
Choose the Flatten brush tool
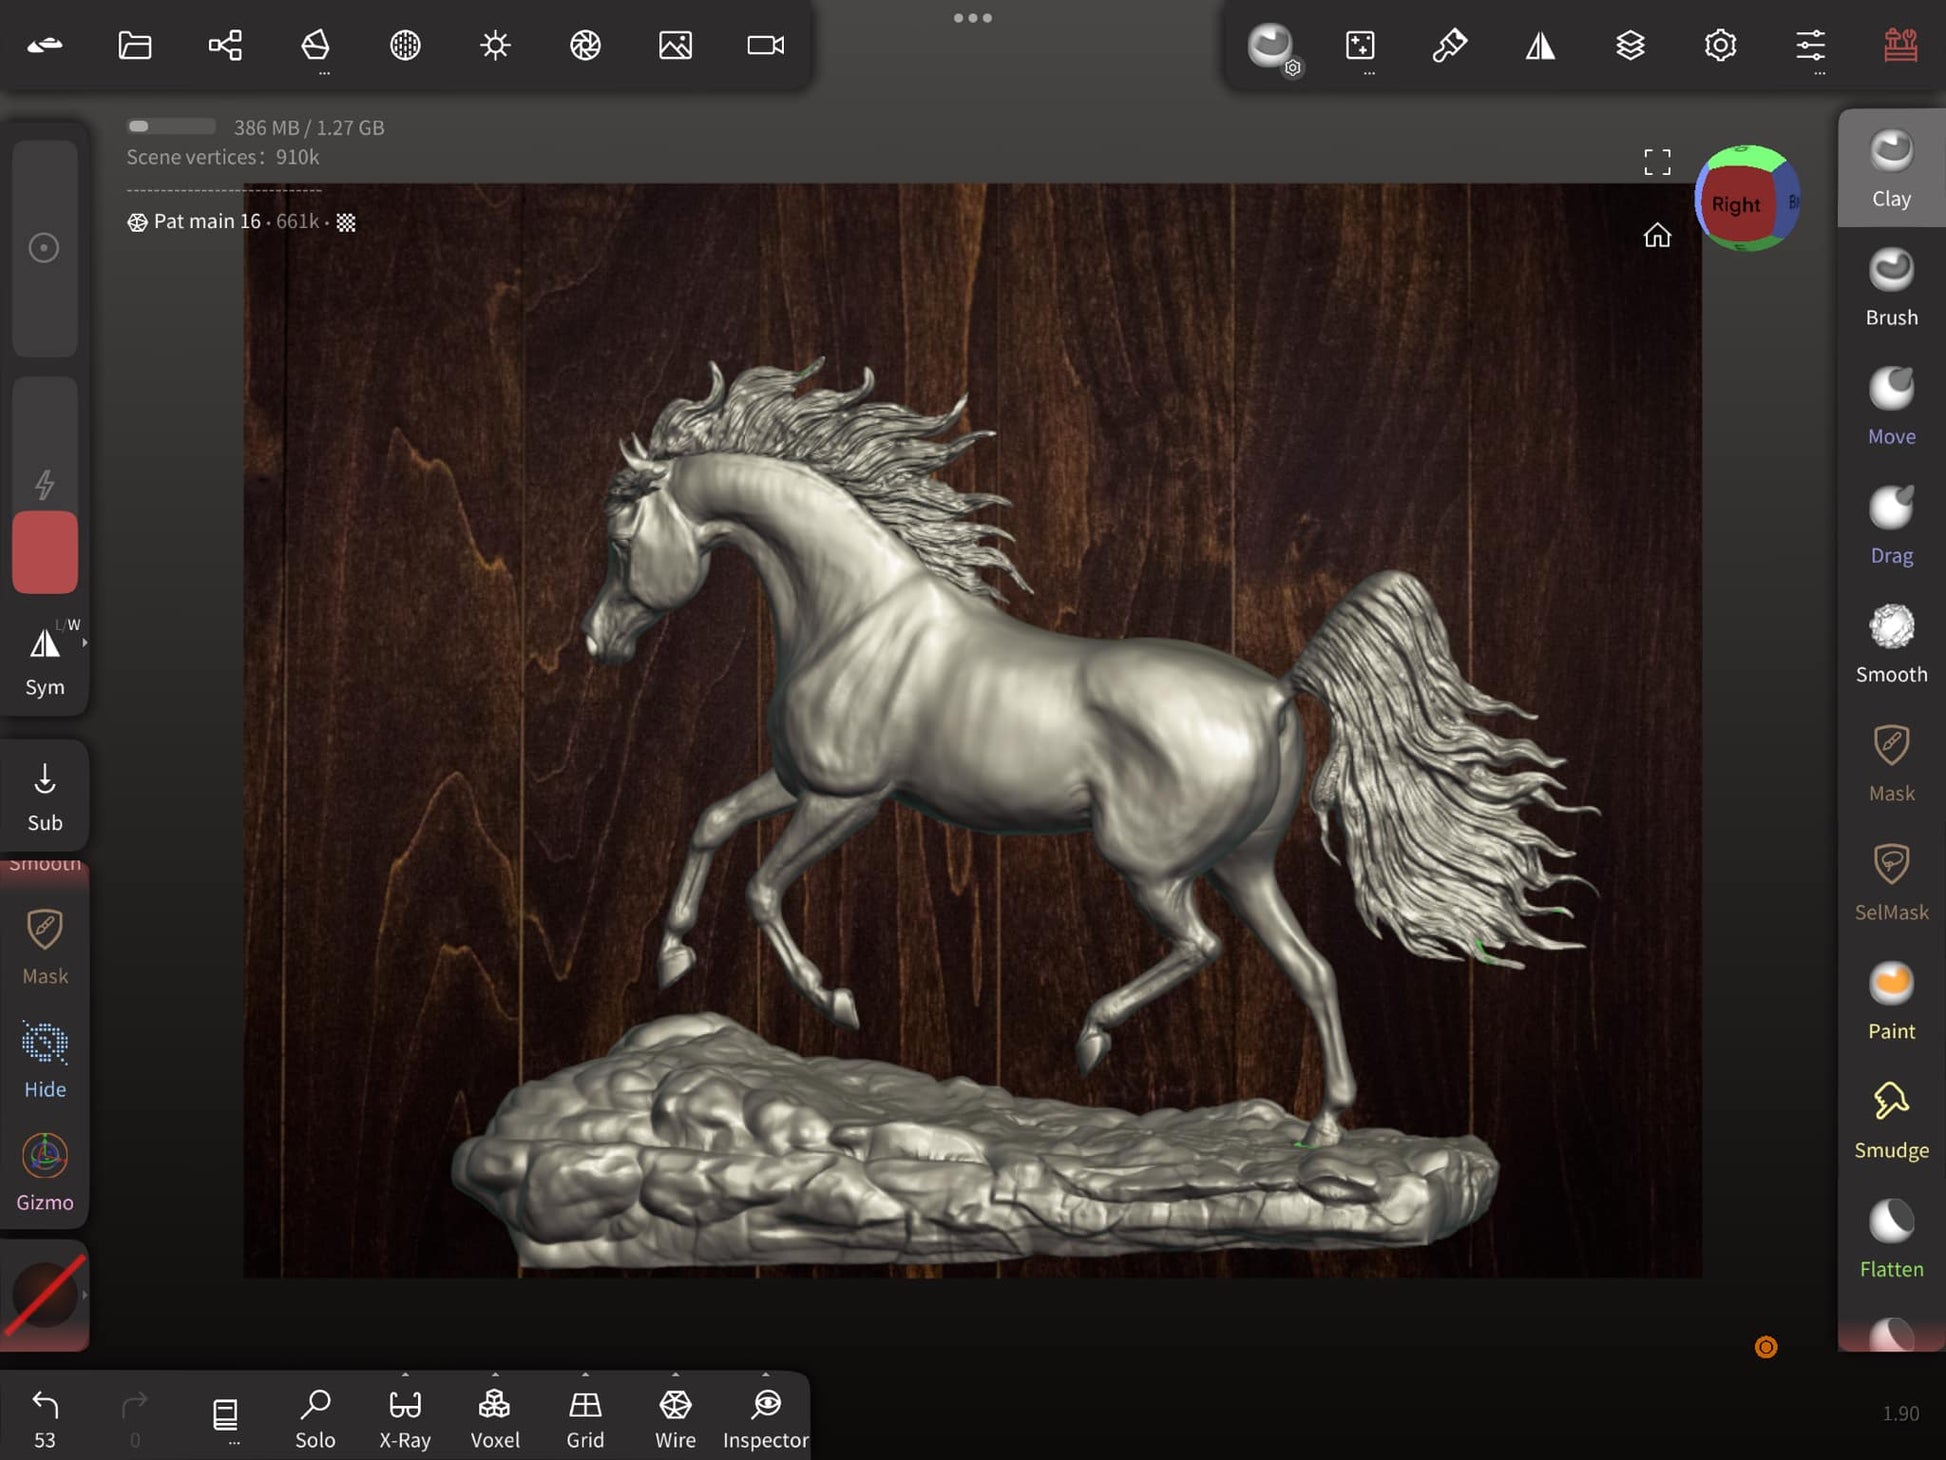pos(1890,1239)
